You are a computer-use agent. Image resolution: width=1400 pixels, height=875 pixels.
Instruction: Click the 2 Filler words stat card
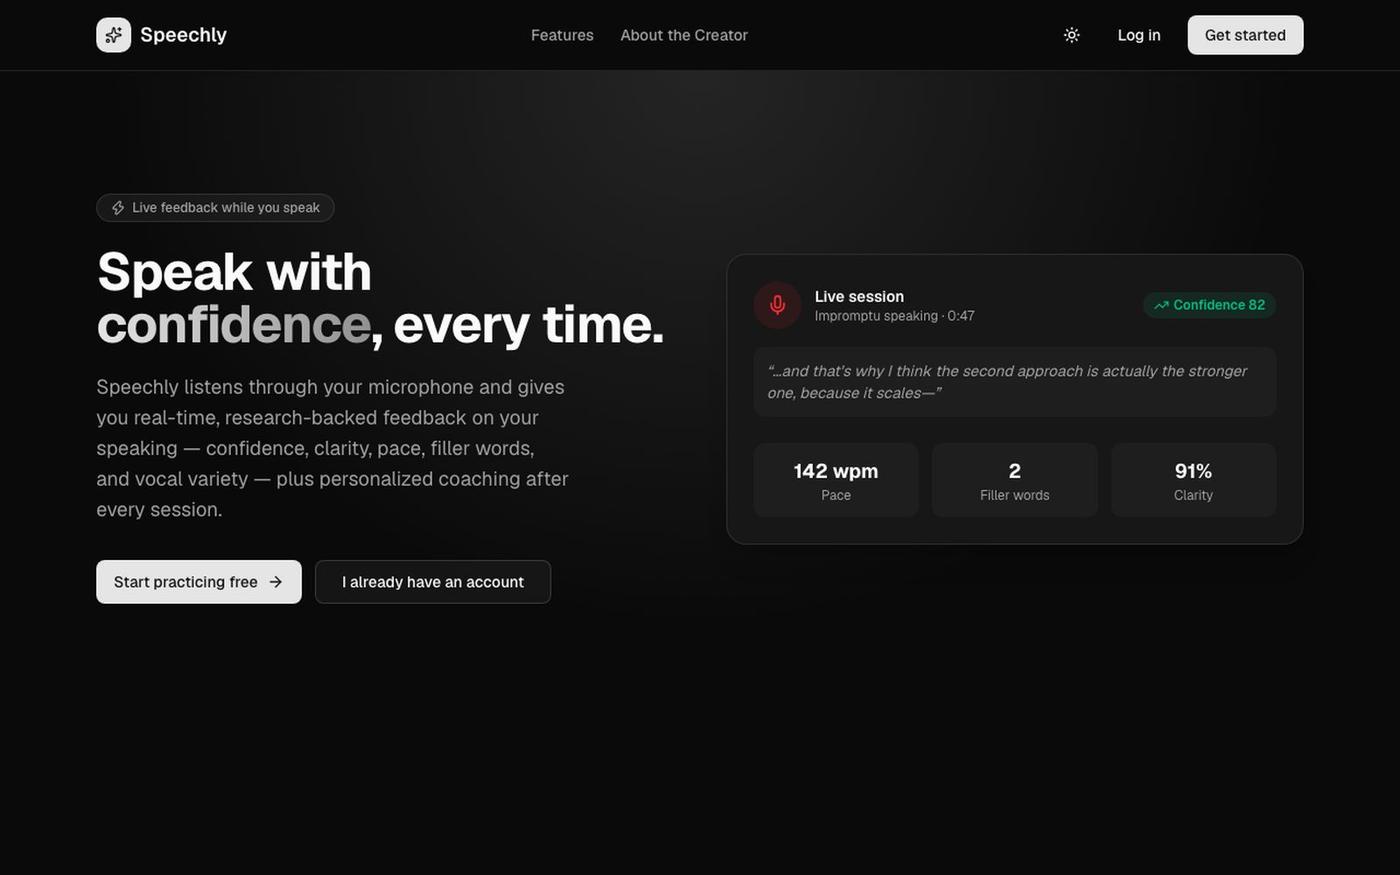coord(1015,480)
